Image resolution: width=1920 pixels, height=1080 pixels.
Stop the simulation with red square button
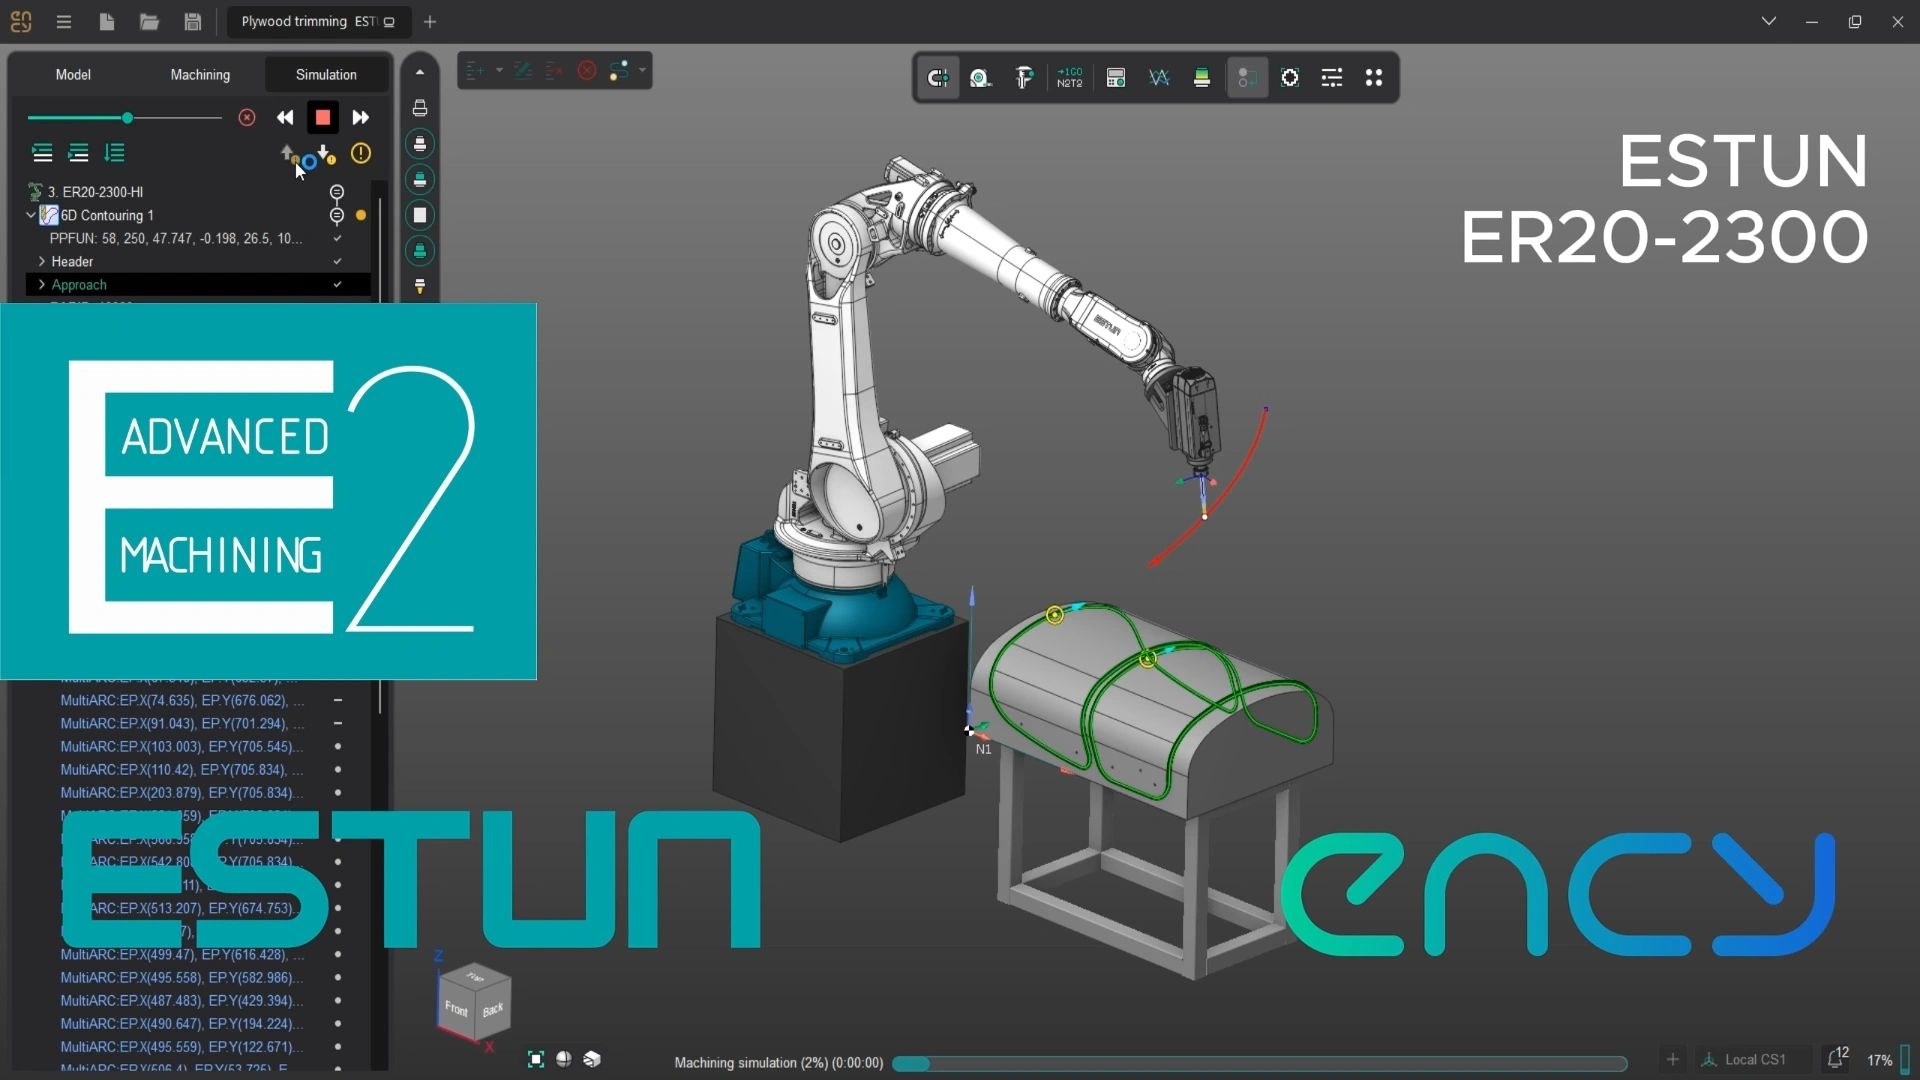pos(322,118)
